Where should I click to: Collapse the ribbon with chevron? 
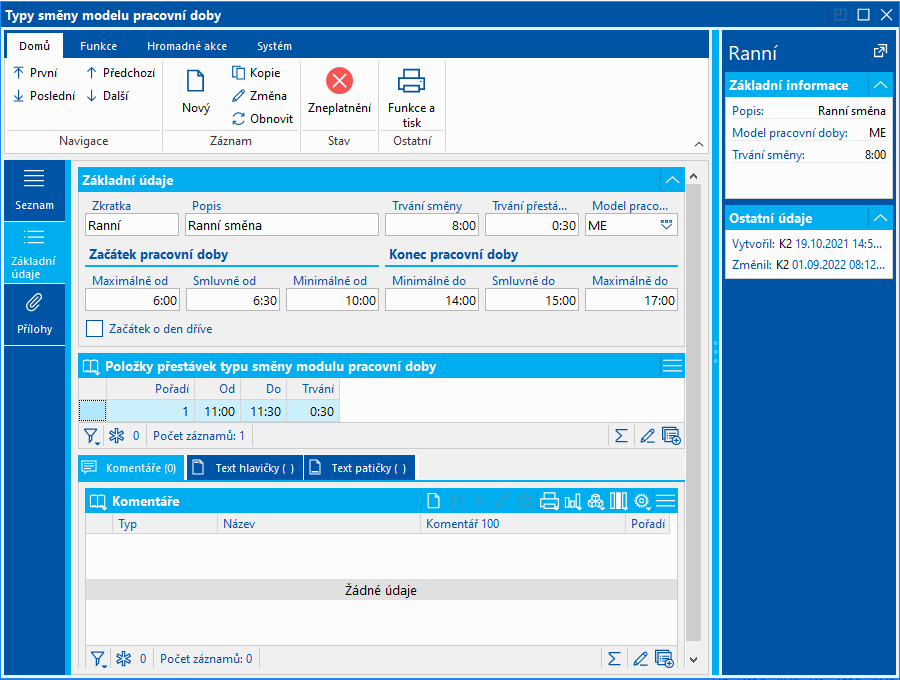(x=699, y=144)
